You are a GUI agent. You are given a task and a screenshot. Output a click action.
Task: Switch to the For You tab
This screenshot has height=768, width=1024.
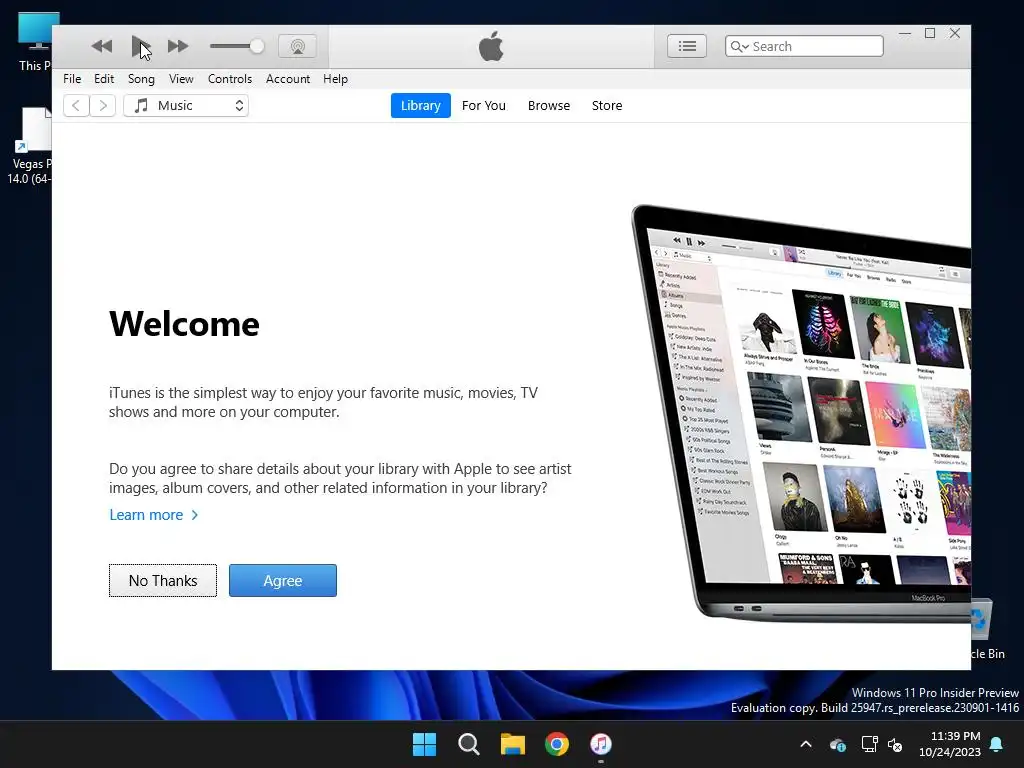tap(484, 106)
